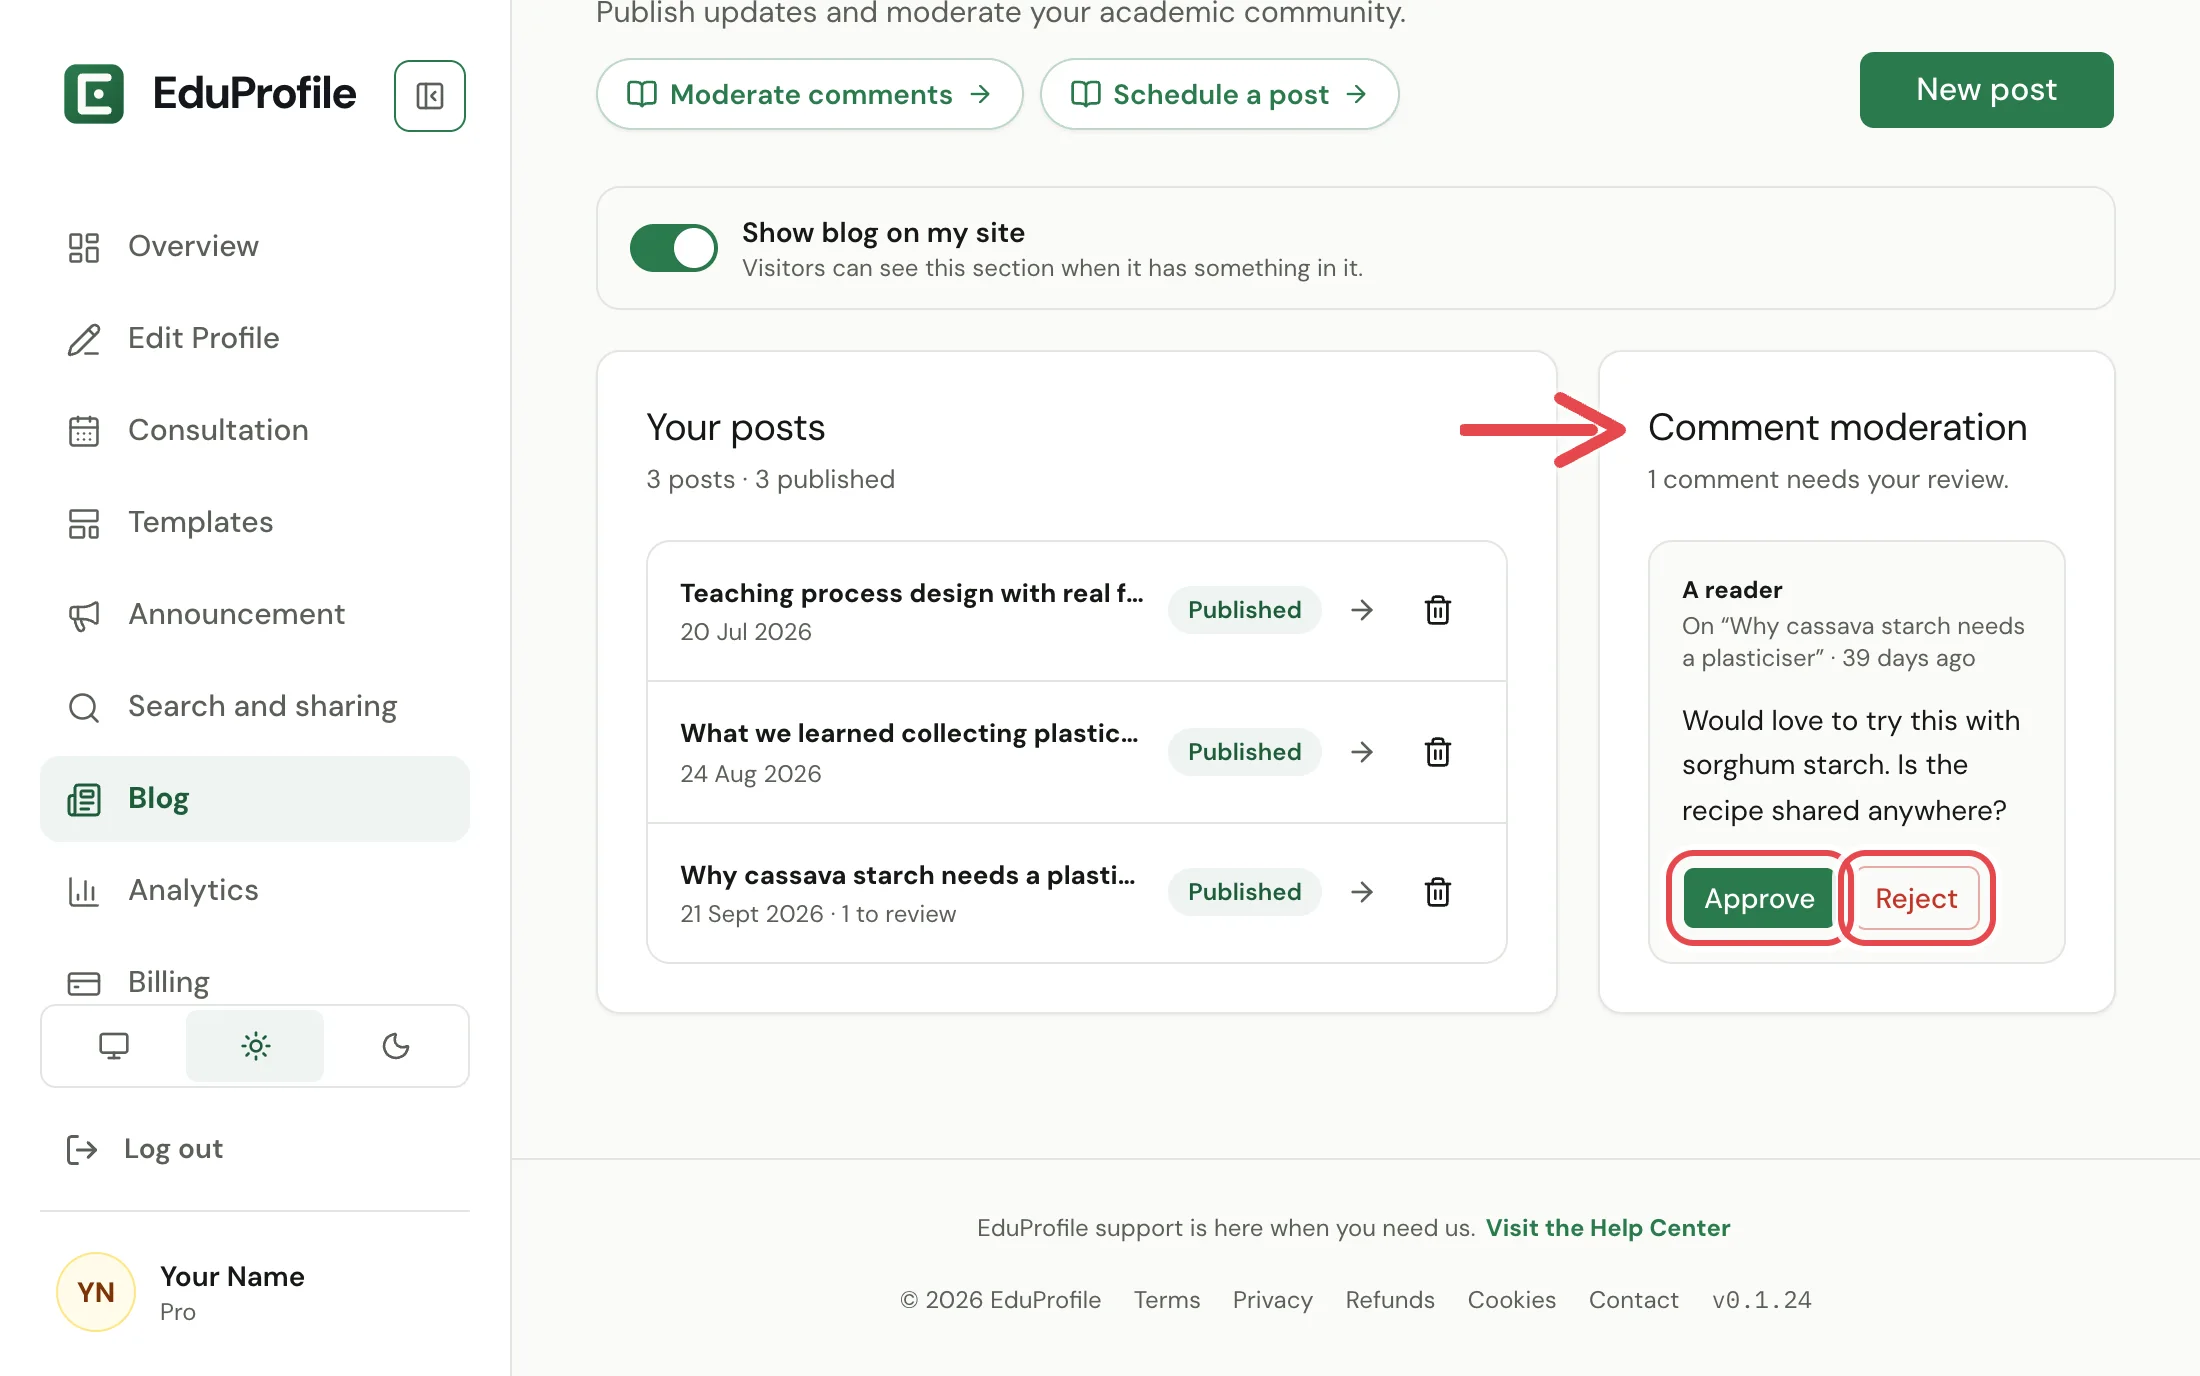Open the Contact footer link
Image resolution: width=2200 pixels, height=1376 pixels.
(1633, 1300)
